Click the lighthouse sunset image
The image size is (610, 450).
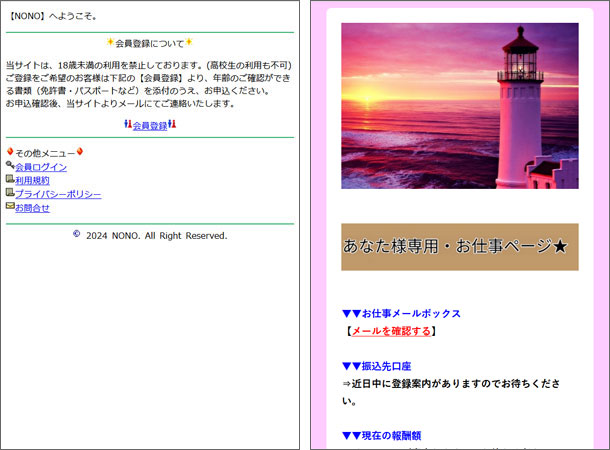(459, 106)
